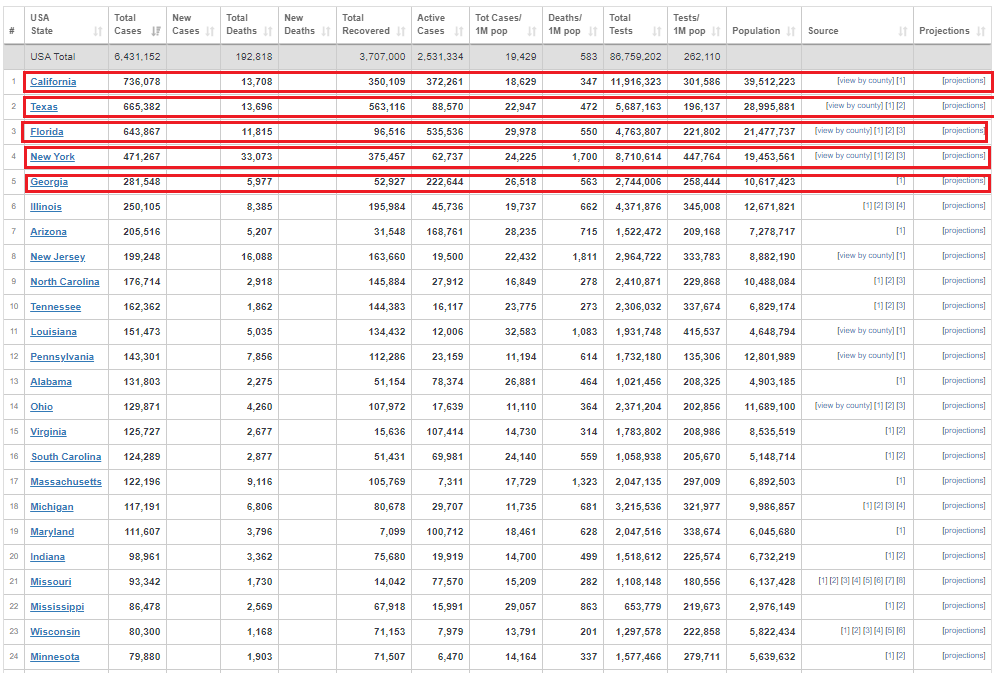Click view by county for New Jersey
Viewport: 994px width, 673px height.
865,256
